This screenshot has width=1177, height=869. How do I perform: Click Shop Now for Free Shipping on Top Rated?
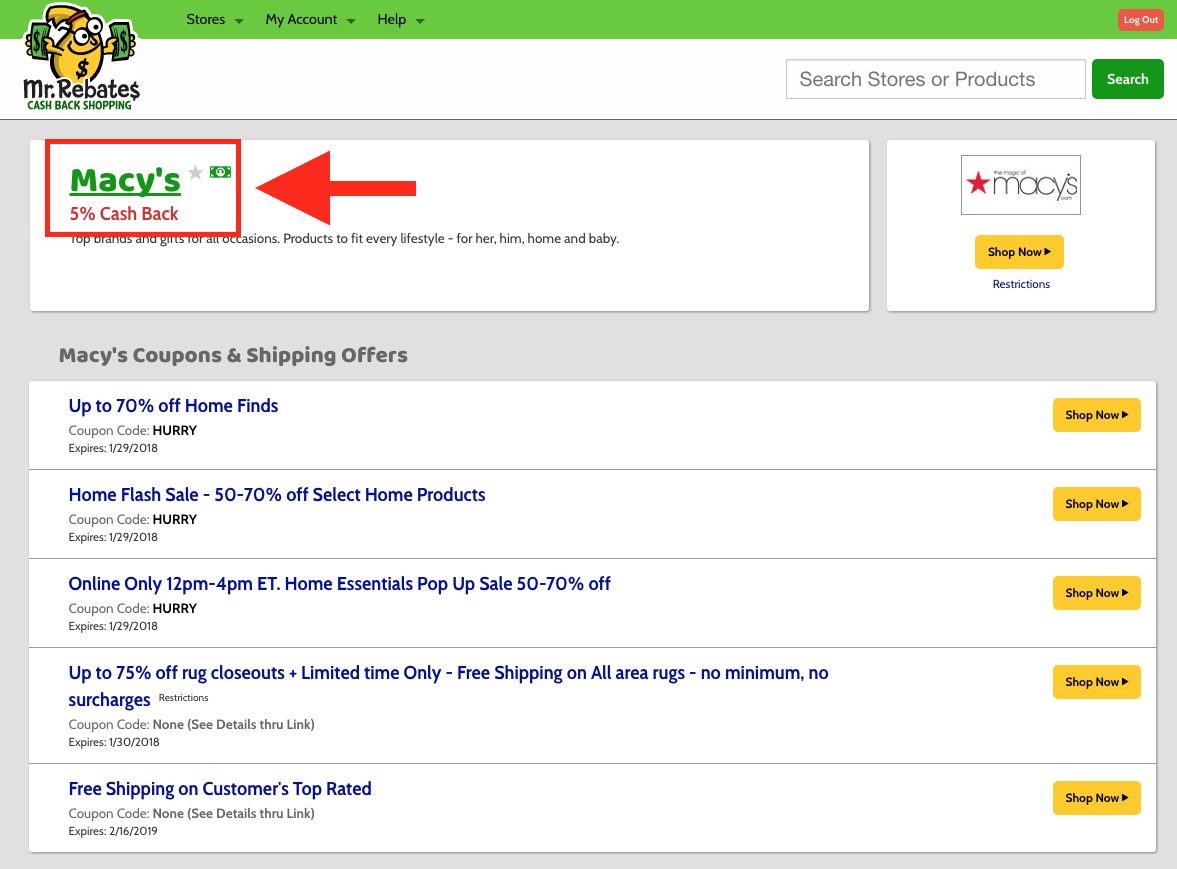point(1096,798)
